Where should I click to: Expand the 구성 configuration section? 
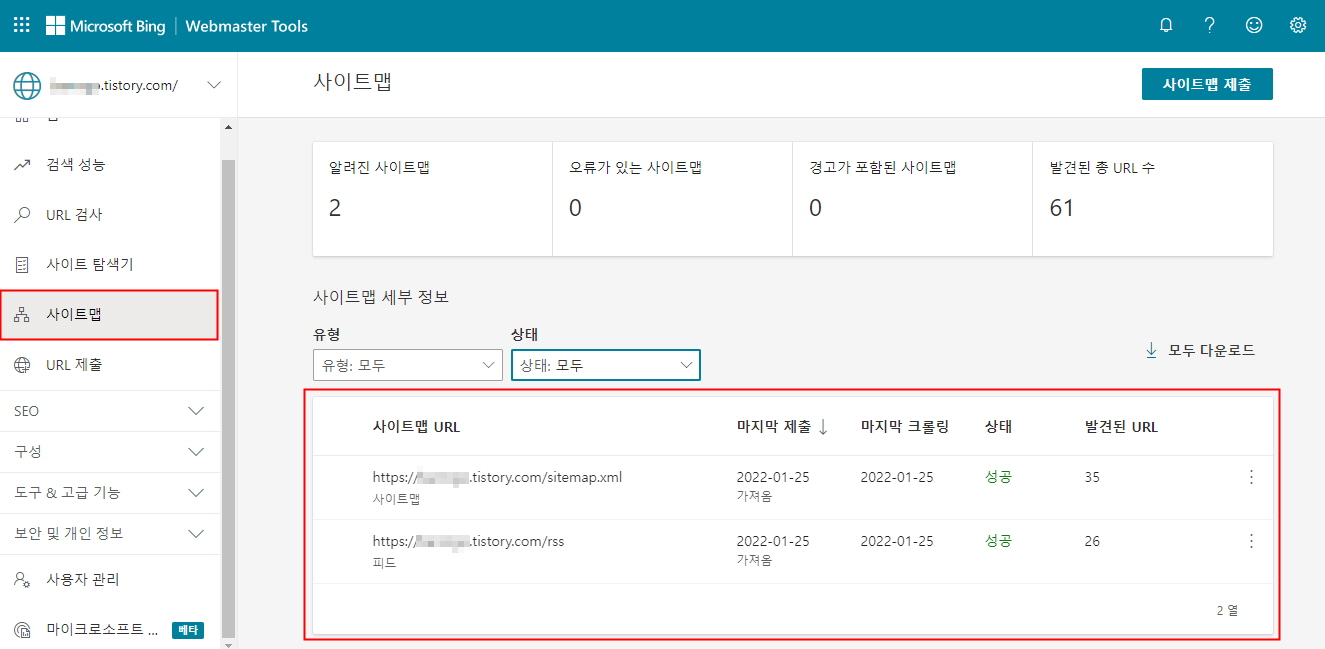pyautogui.click(x=110, y=451)
